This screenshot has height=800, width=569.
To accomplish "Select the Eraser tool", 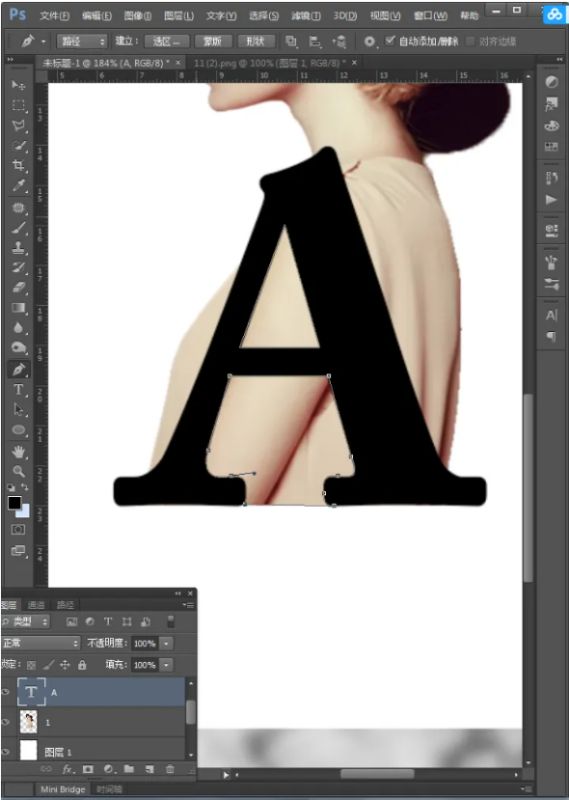I will coord(18,288).
